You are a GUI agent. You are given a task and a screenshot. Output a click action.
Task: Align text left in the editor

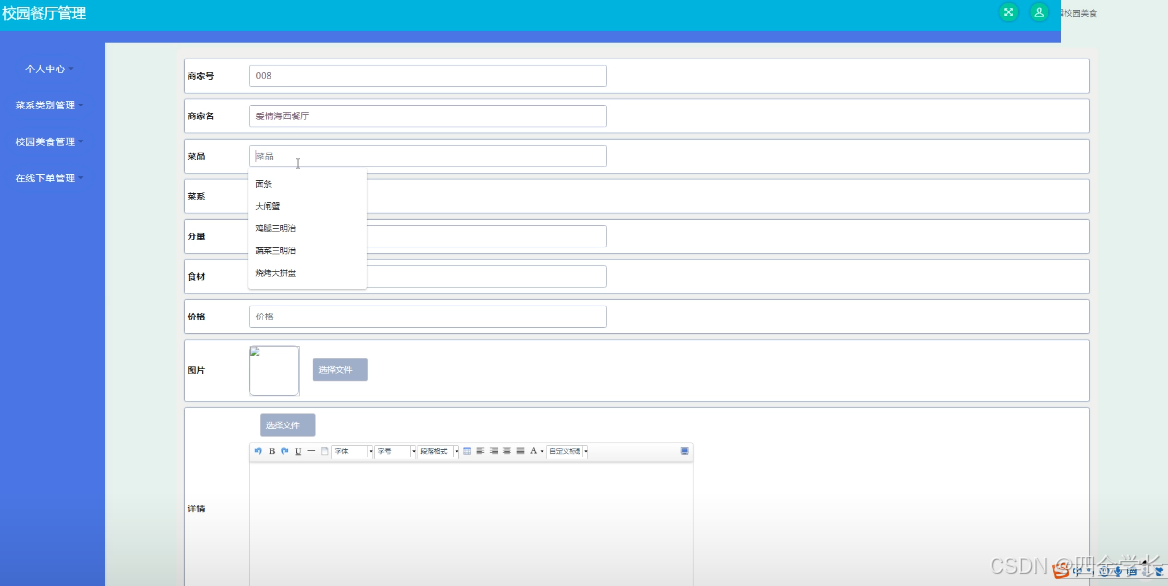point(480,451)
